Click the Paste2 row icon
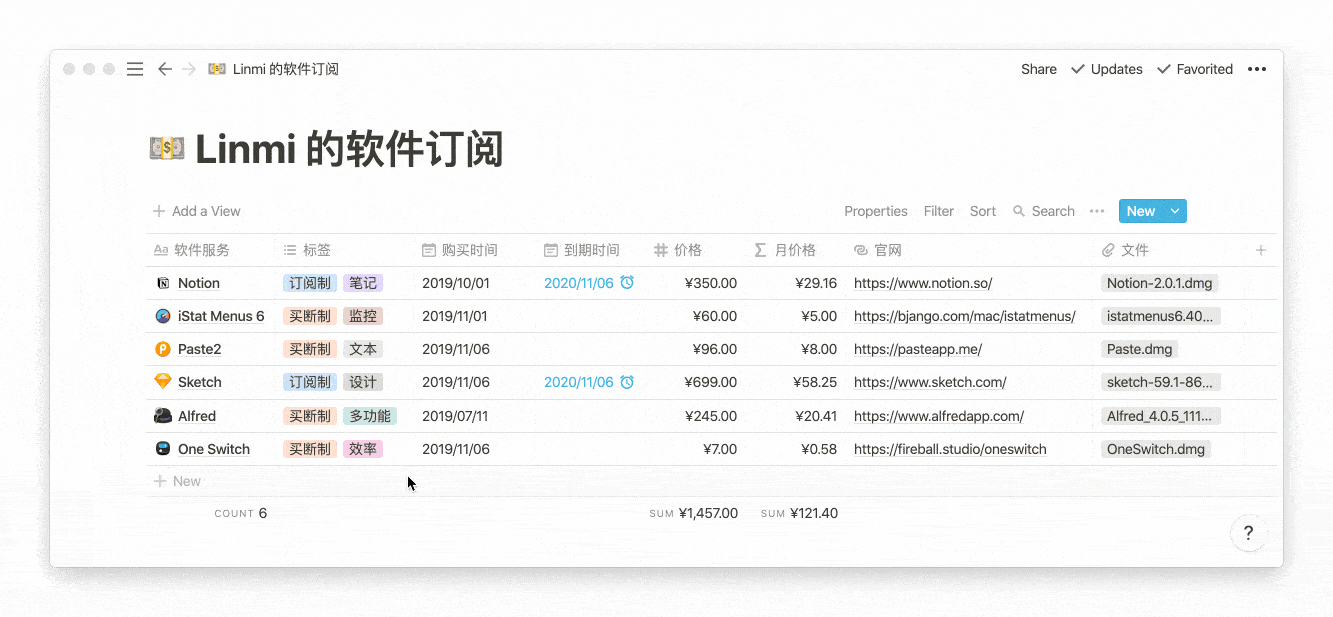The image size is (1333, 617). click(x=163, y=349)
